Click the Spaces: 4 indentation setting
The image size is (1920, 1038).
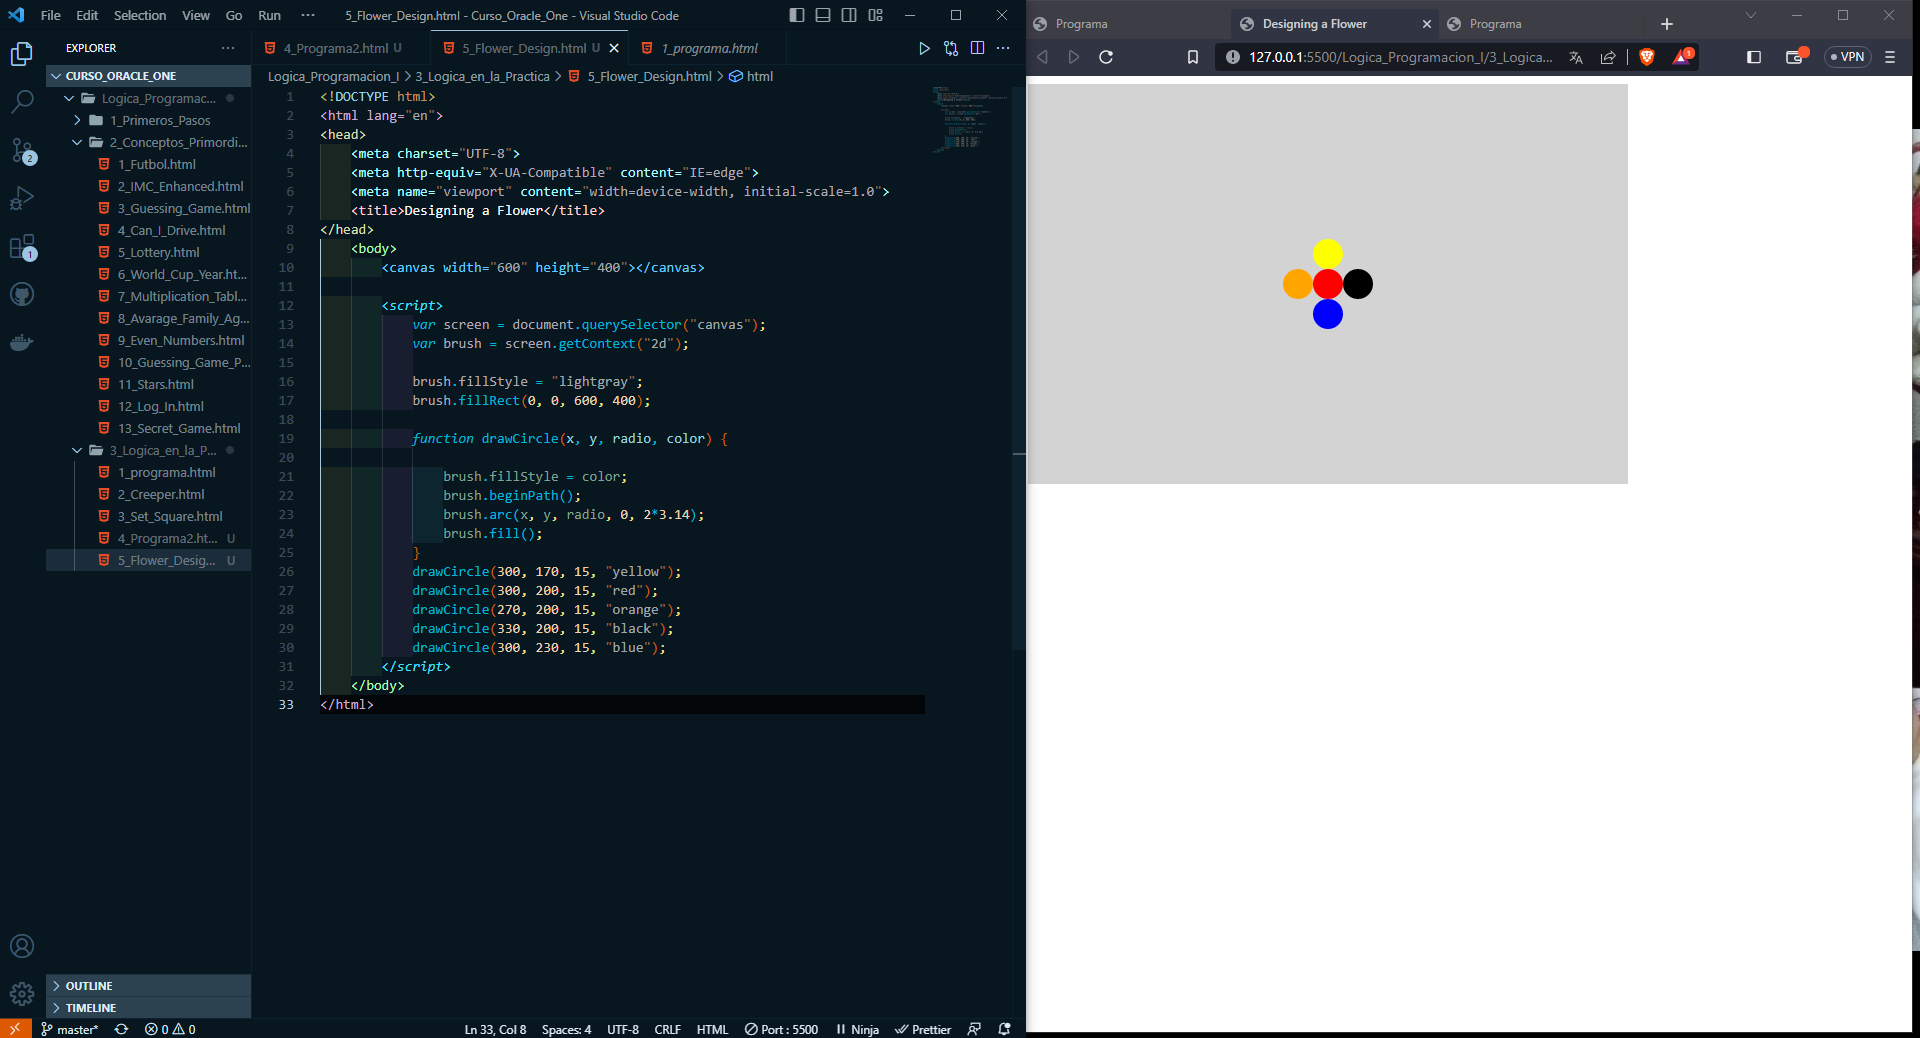[x=566, y=1029]
